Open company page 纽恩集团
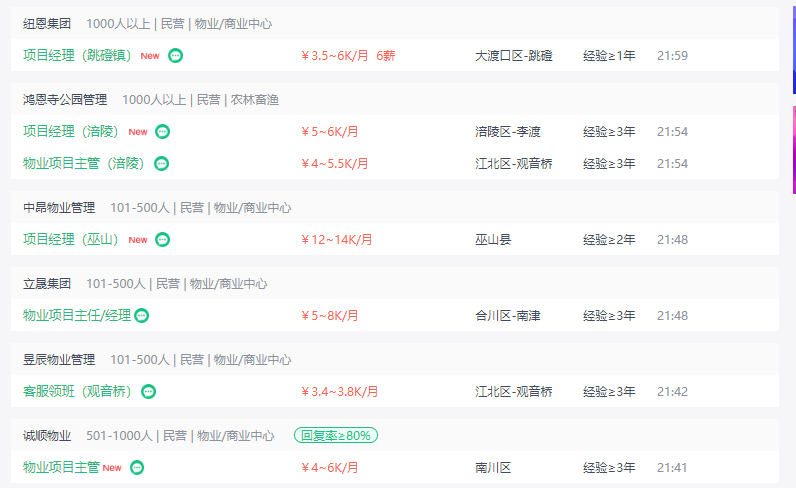 pyautogui.click(x=47, y=24)
